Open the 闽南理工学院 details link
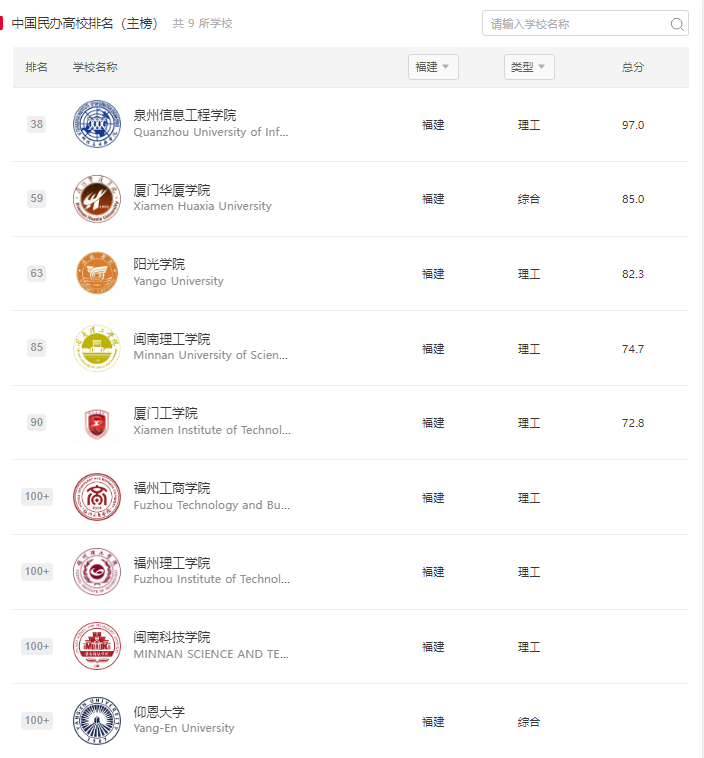704x758 pixels. (172, 339)
